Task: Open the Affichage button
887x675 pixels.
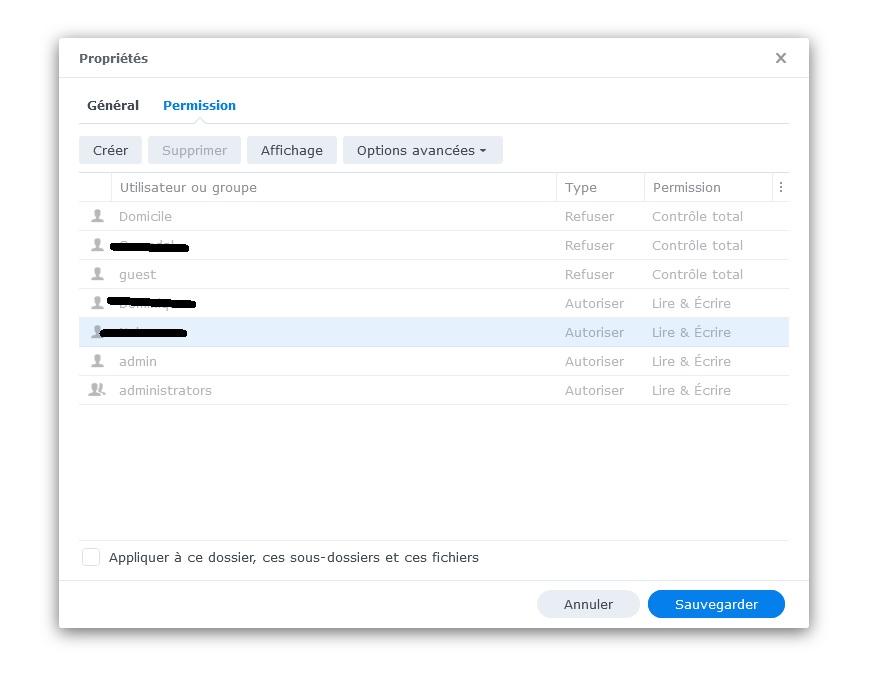Action: coord(291,150)
